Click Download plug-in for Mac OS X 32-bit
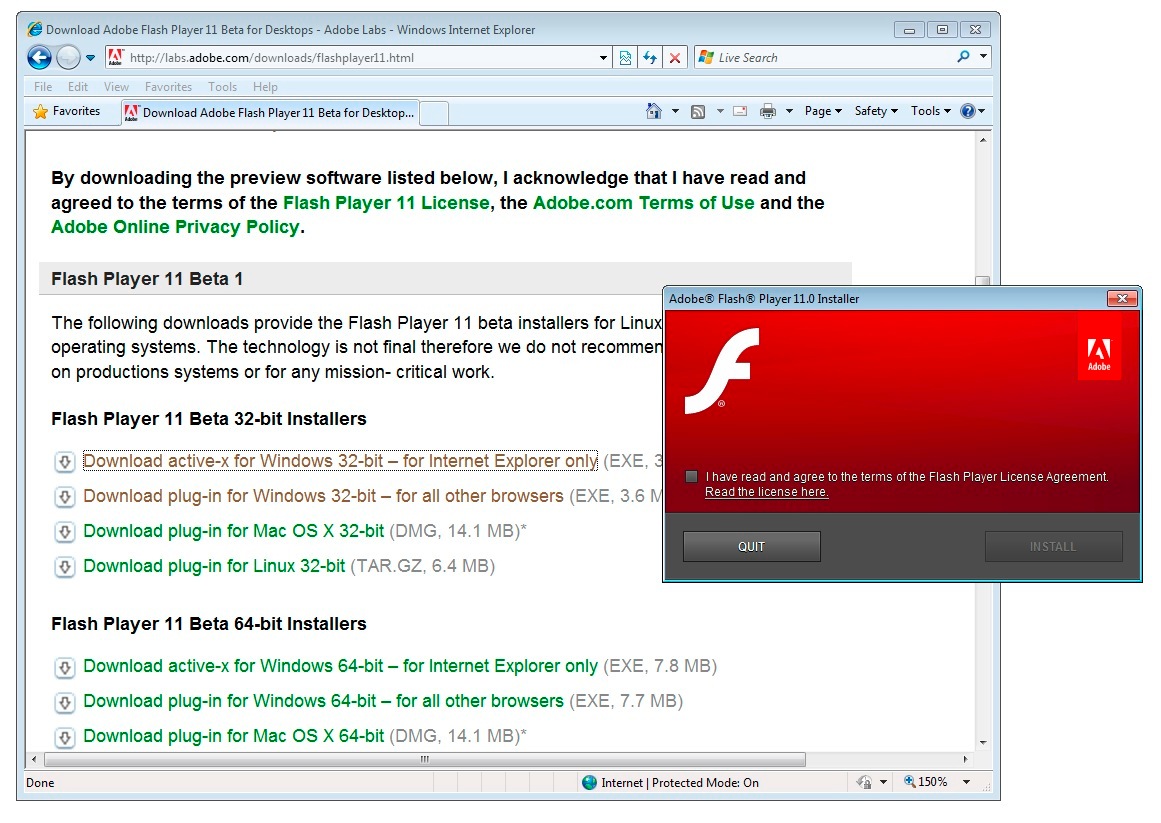The image size is (1161, 823). (x=233, y=531)
